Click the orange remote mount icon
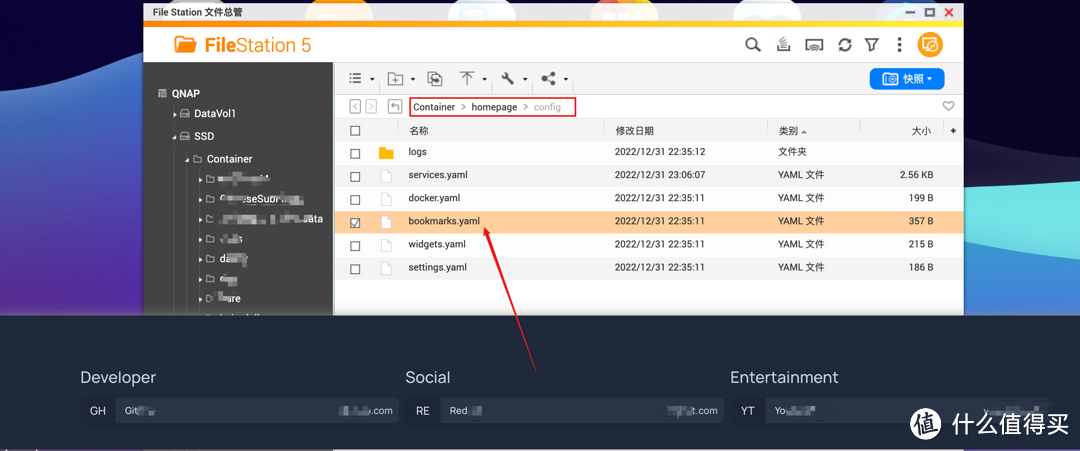This screenshot has width=1080, height=451. (930, 45)
